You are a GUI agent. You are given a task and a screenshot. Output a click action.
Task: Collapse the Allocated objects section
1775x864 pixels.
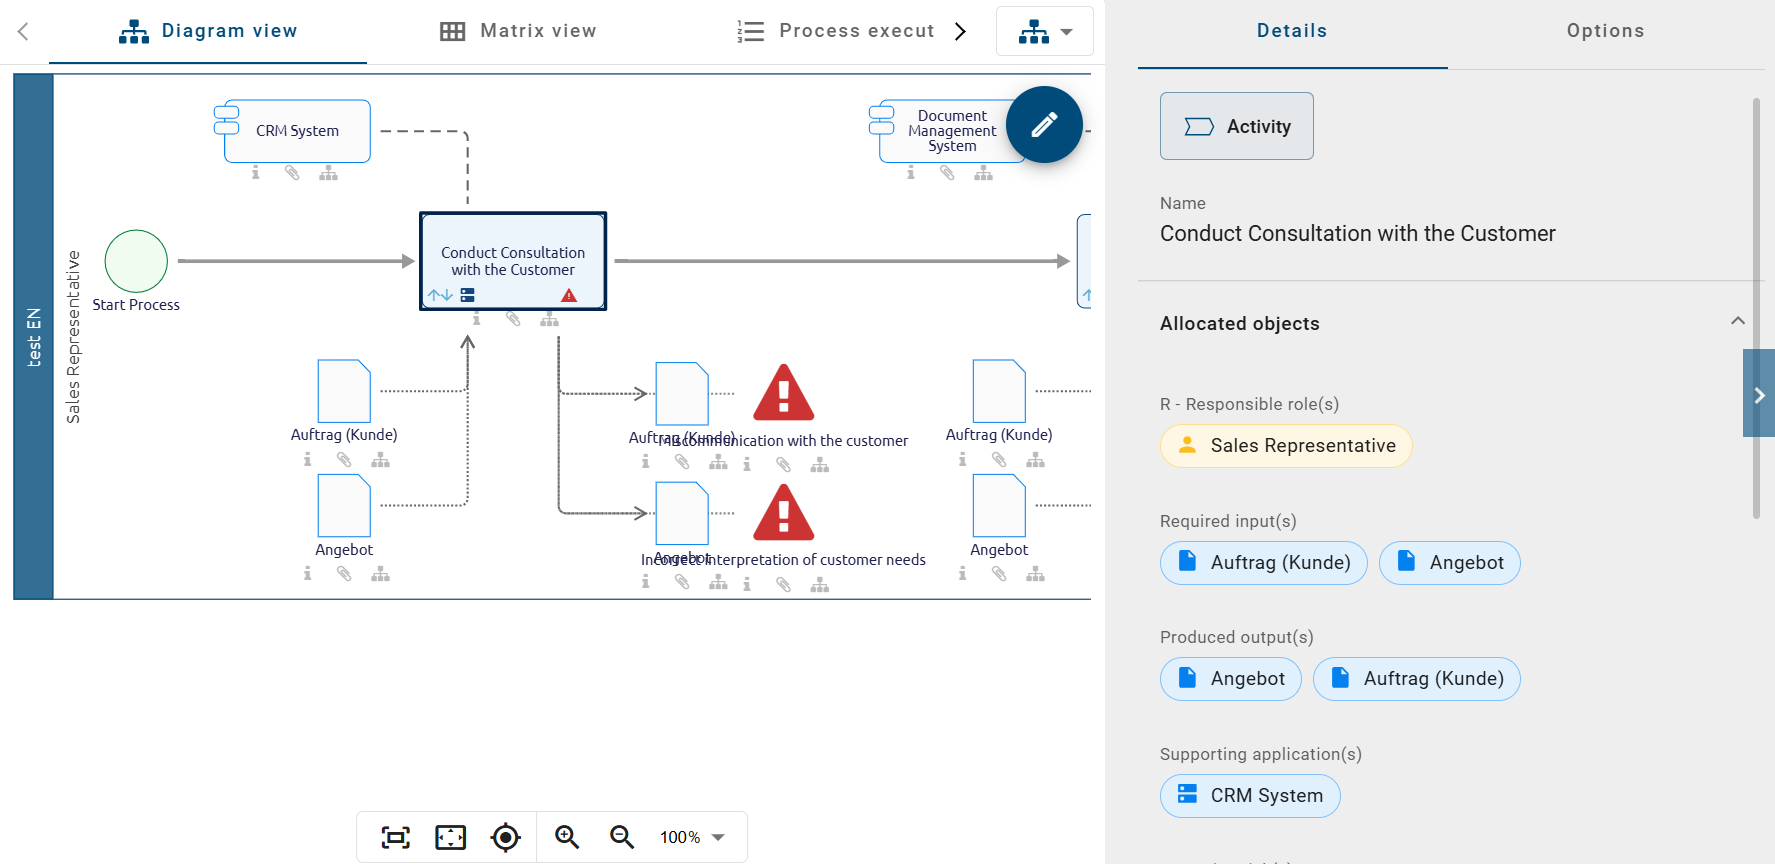coord(1738,321)
